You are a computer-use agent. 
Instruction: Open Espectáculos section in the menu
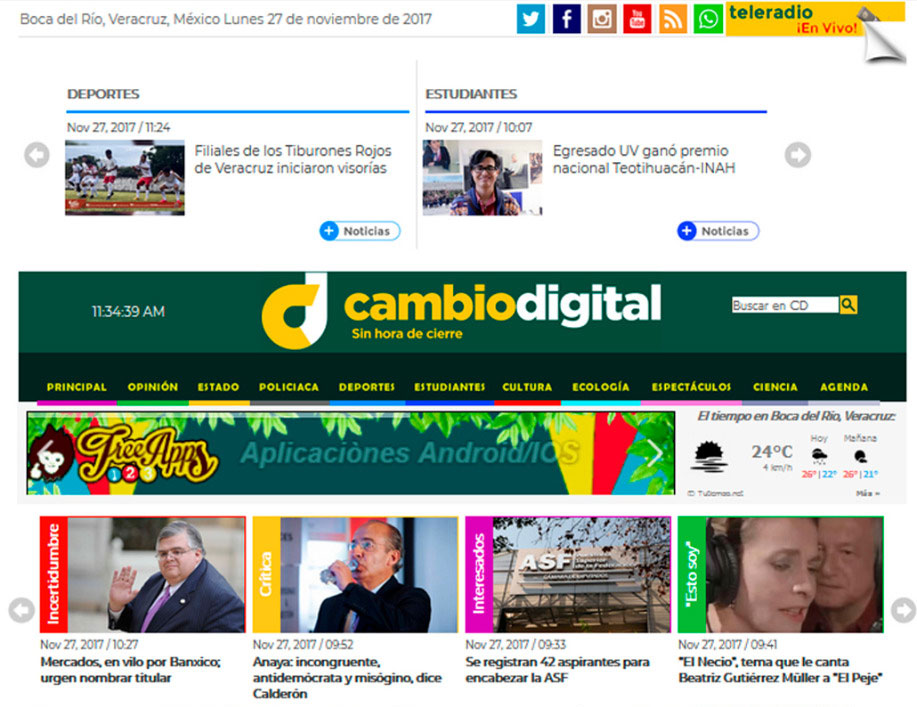(691, 387)
